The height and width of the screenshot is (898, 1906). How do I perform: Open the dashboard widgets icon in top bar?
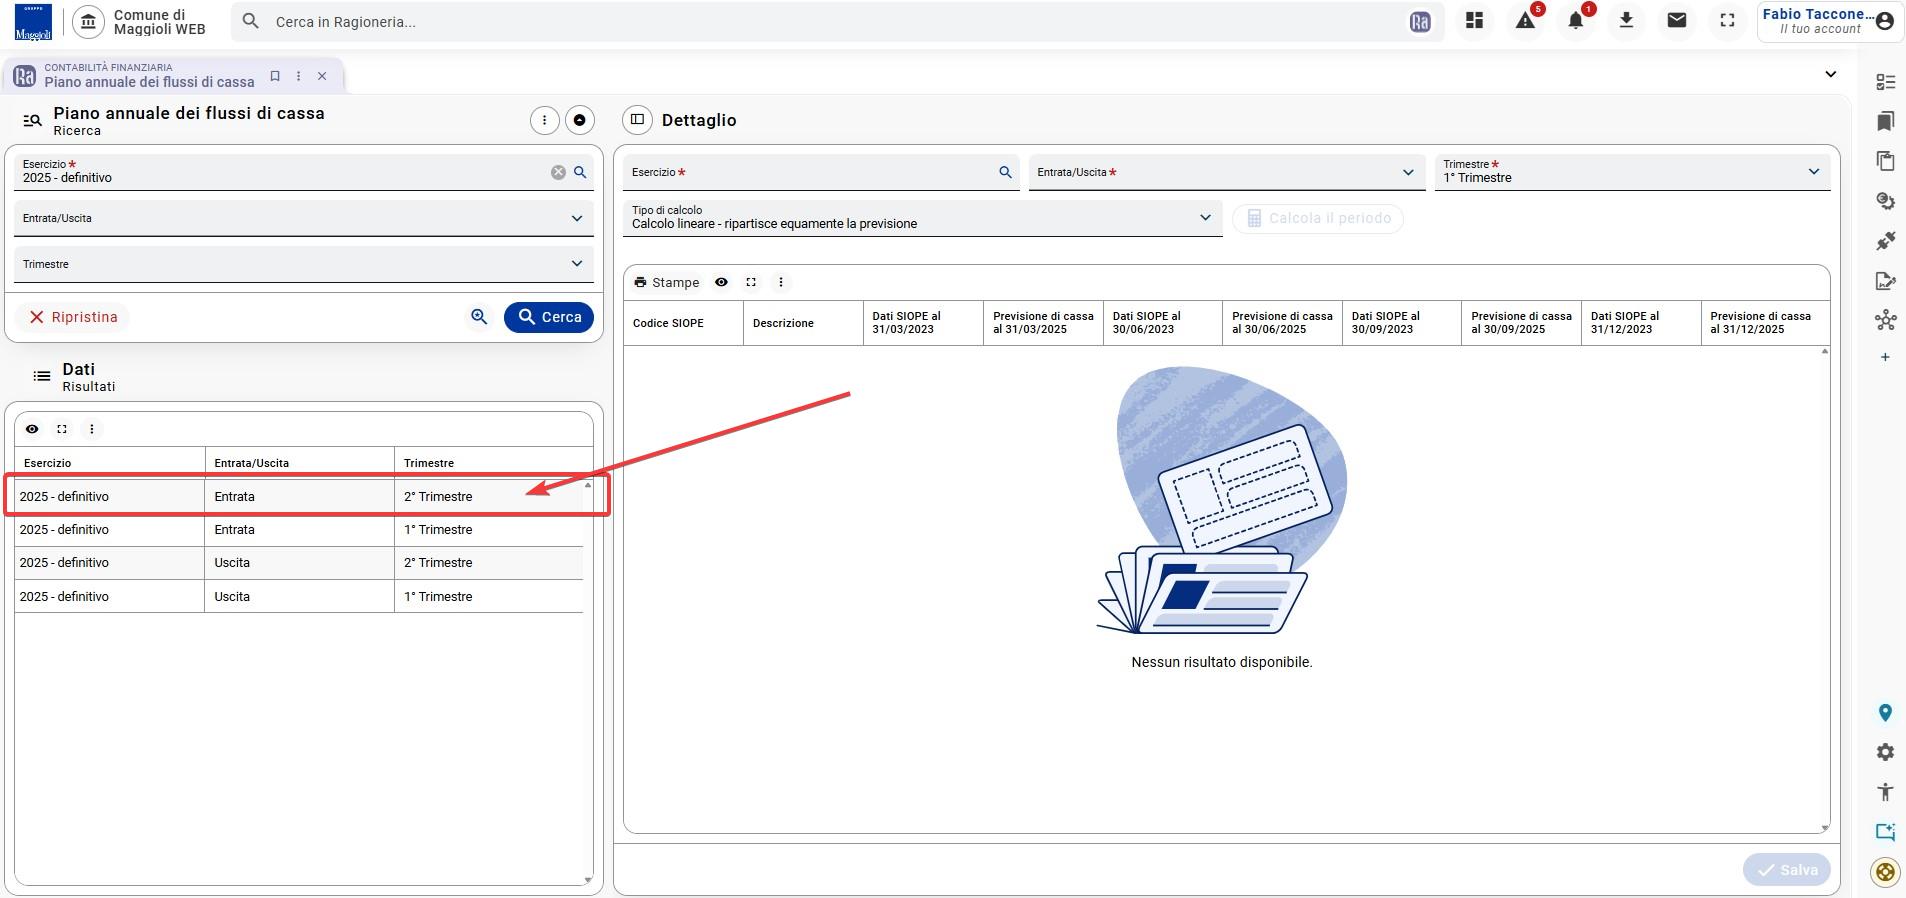coord(1474,21)
